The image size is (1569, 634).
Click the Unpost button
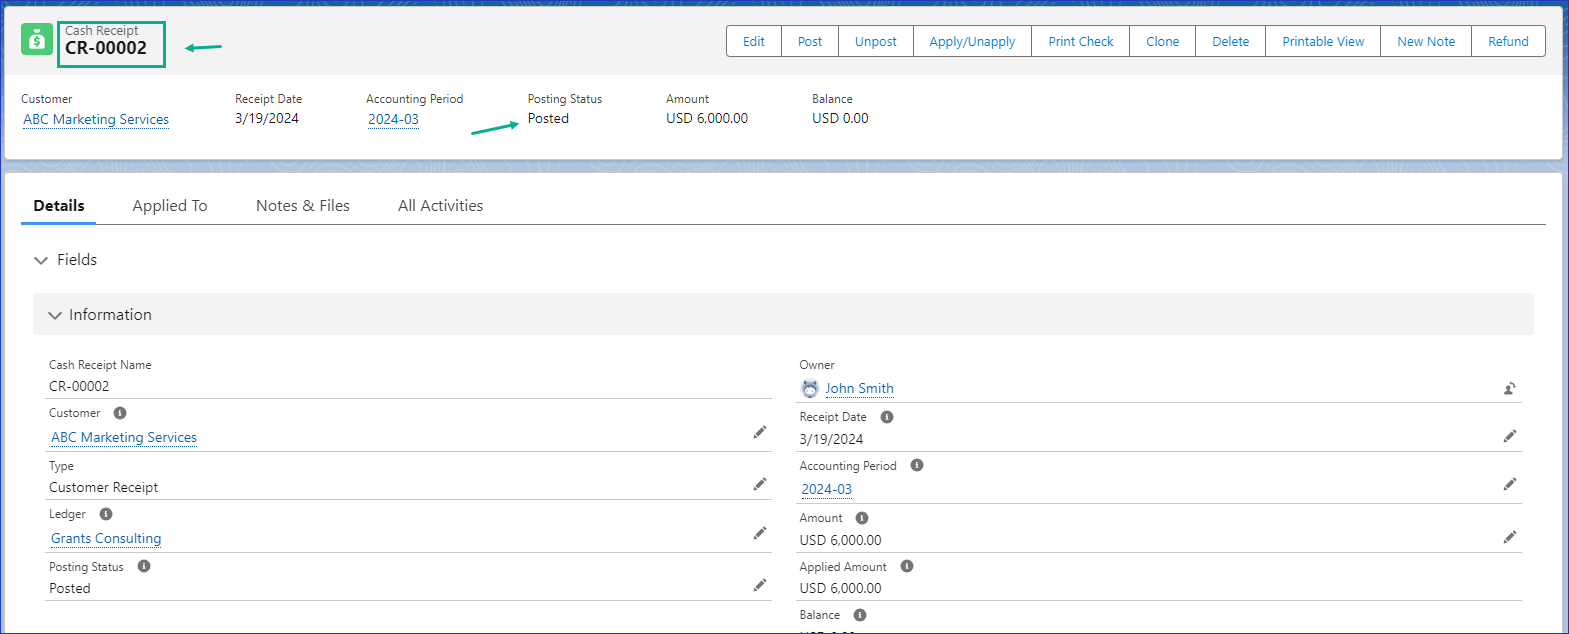click(x=875, y=42)
